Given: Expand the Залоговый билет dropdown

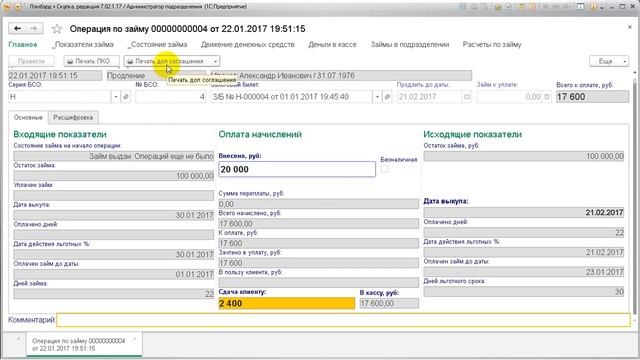Looking at the screenshot, I should tap(377, 97).
